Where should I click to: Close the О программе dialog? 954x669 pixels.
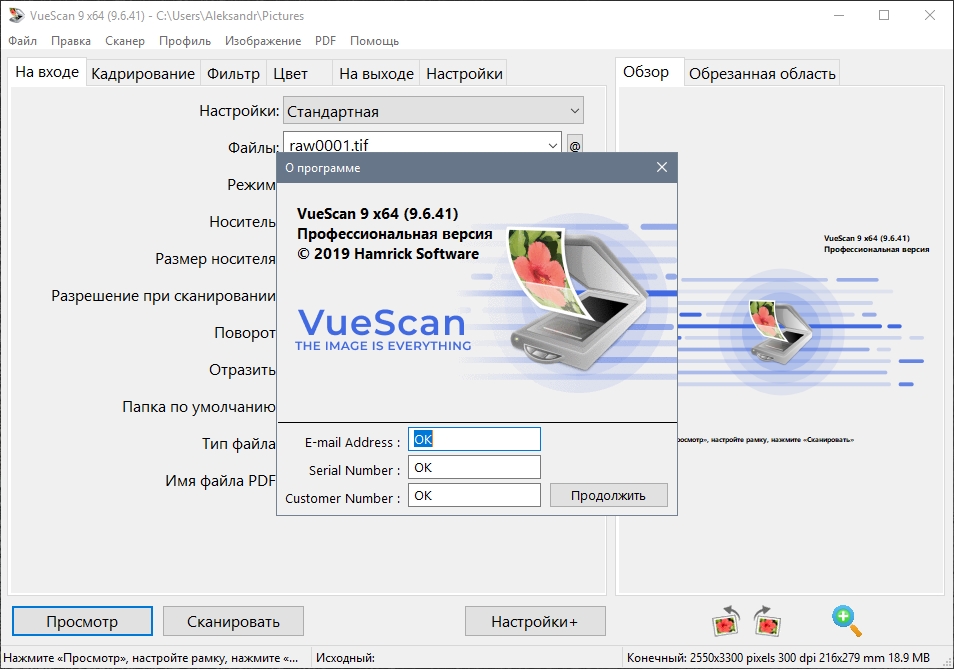coord(661,168)
